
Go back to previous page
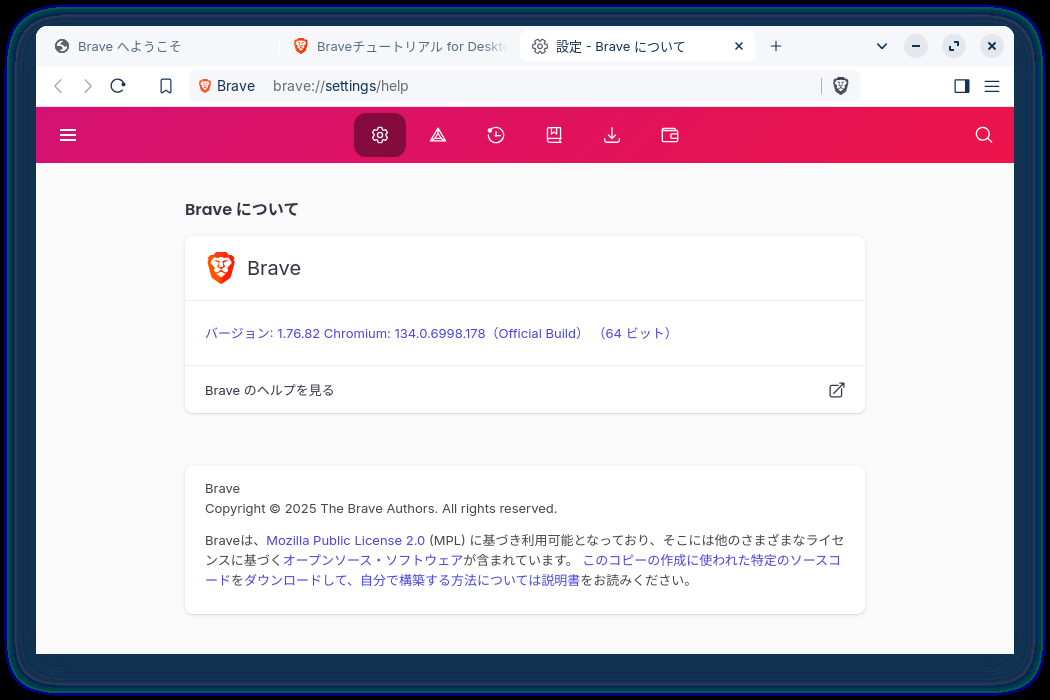tap(58, 86)
